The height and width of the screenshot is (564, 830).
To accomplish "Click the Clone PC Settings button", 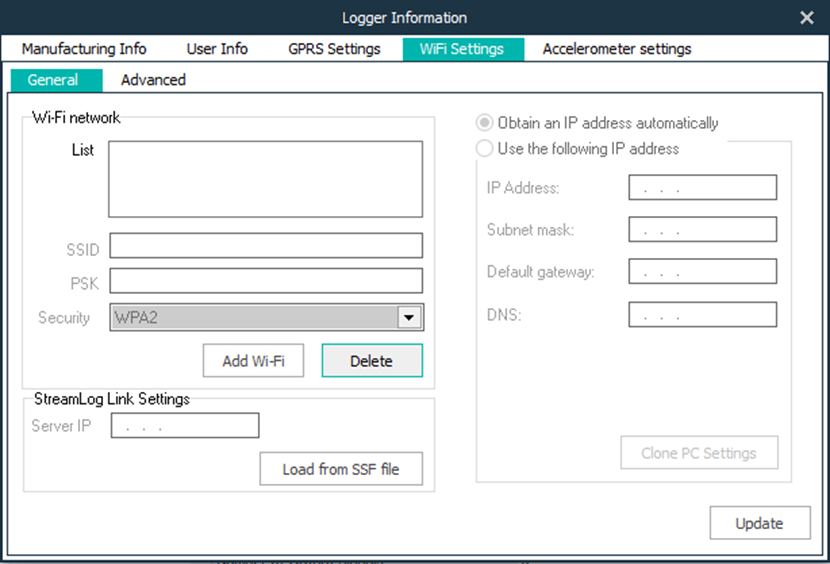I will (699, 453).
